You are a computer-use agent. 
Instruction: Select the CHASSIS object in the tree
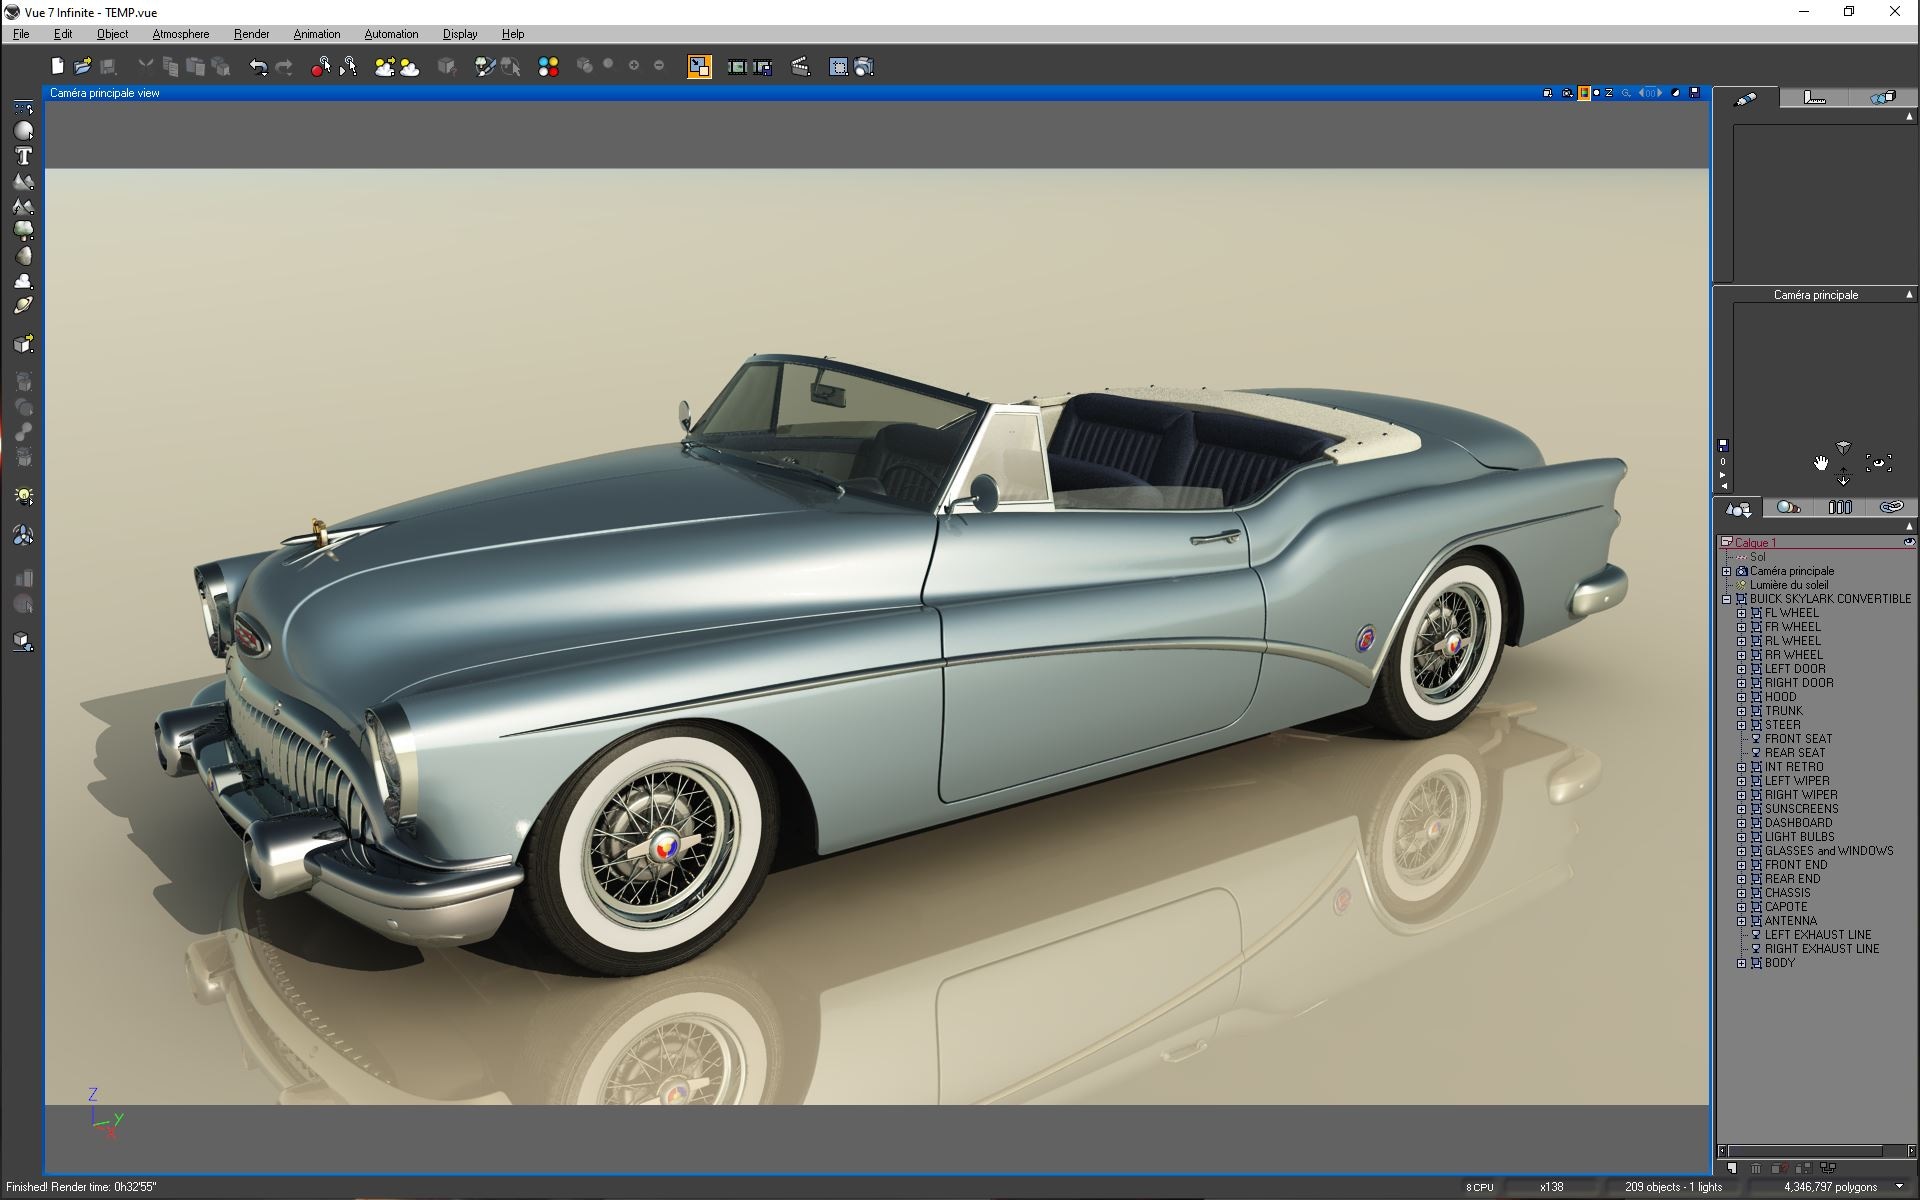tap(1790, 892)
